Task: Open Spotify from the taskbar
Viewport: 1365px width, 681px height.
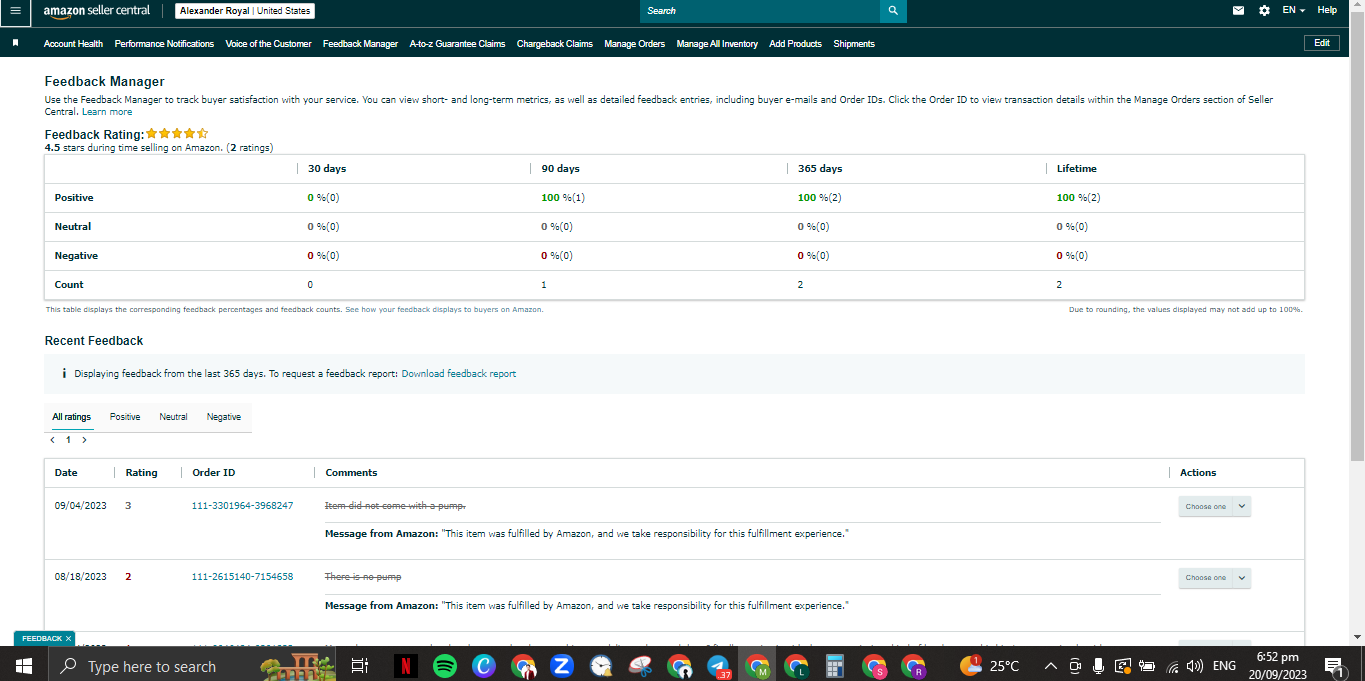Action: pyautogui.click(x=445, y=665)
